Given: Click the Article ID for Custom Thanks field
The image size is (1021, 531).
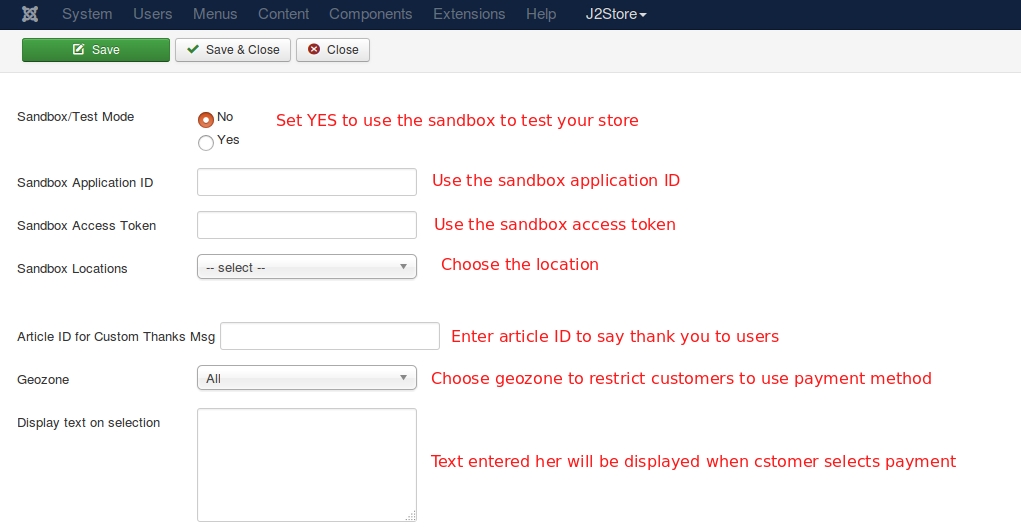Looking at the screenshot, I should pos(329,336).
